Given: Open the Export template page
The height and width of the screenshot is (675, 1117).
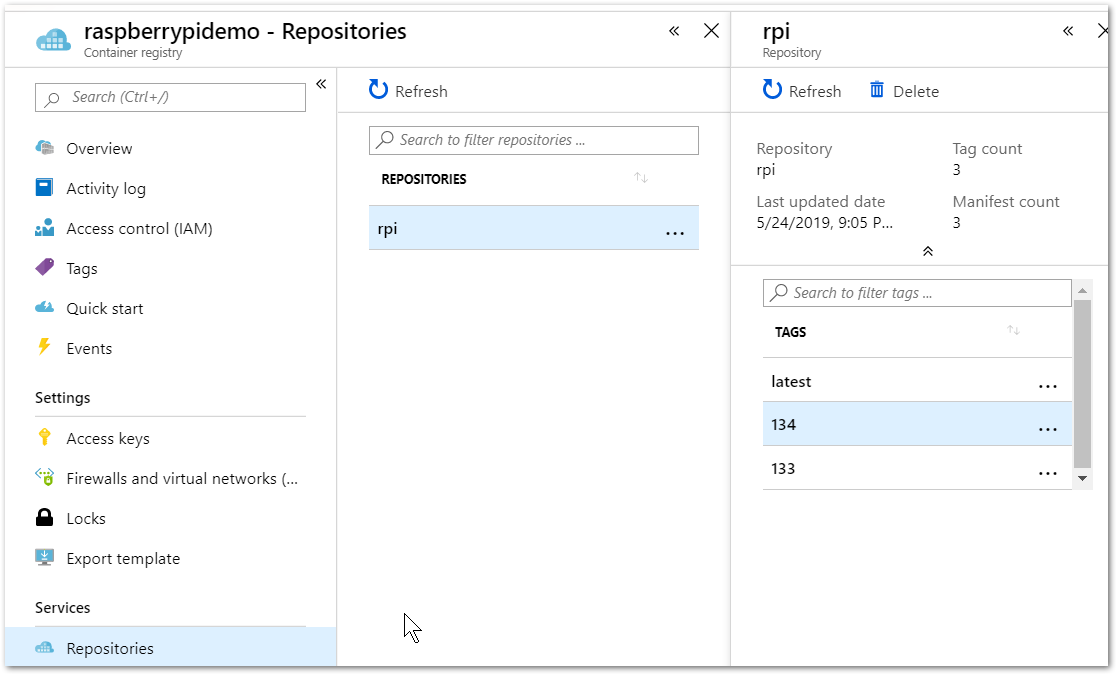Looking at the screenshot, I should click(x=122, y=558).
